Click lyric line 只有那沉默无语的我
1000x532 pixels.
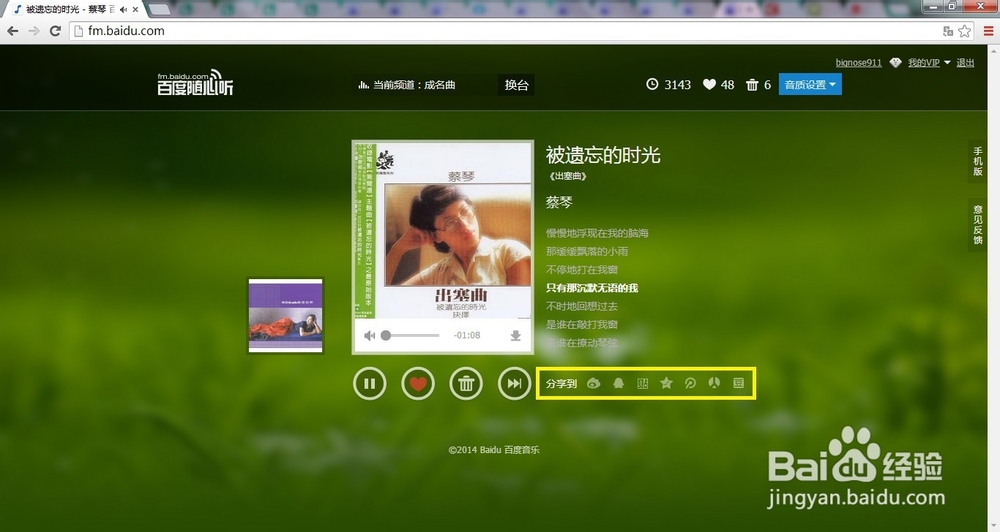click(x=592, y=288)
